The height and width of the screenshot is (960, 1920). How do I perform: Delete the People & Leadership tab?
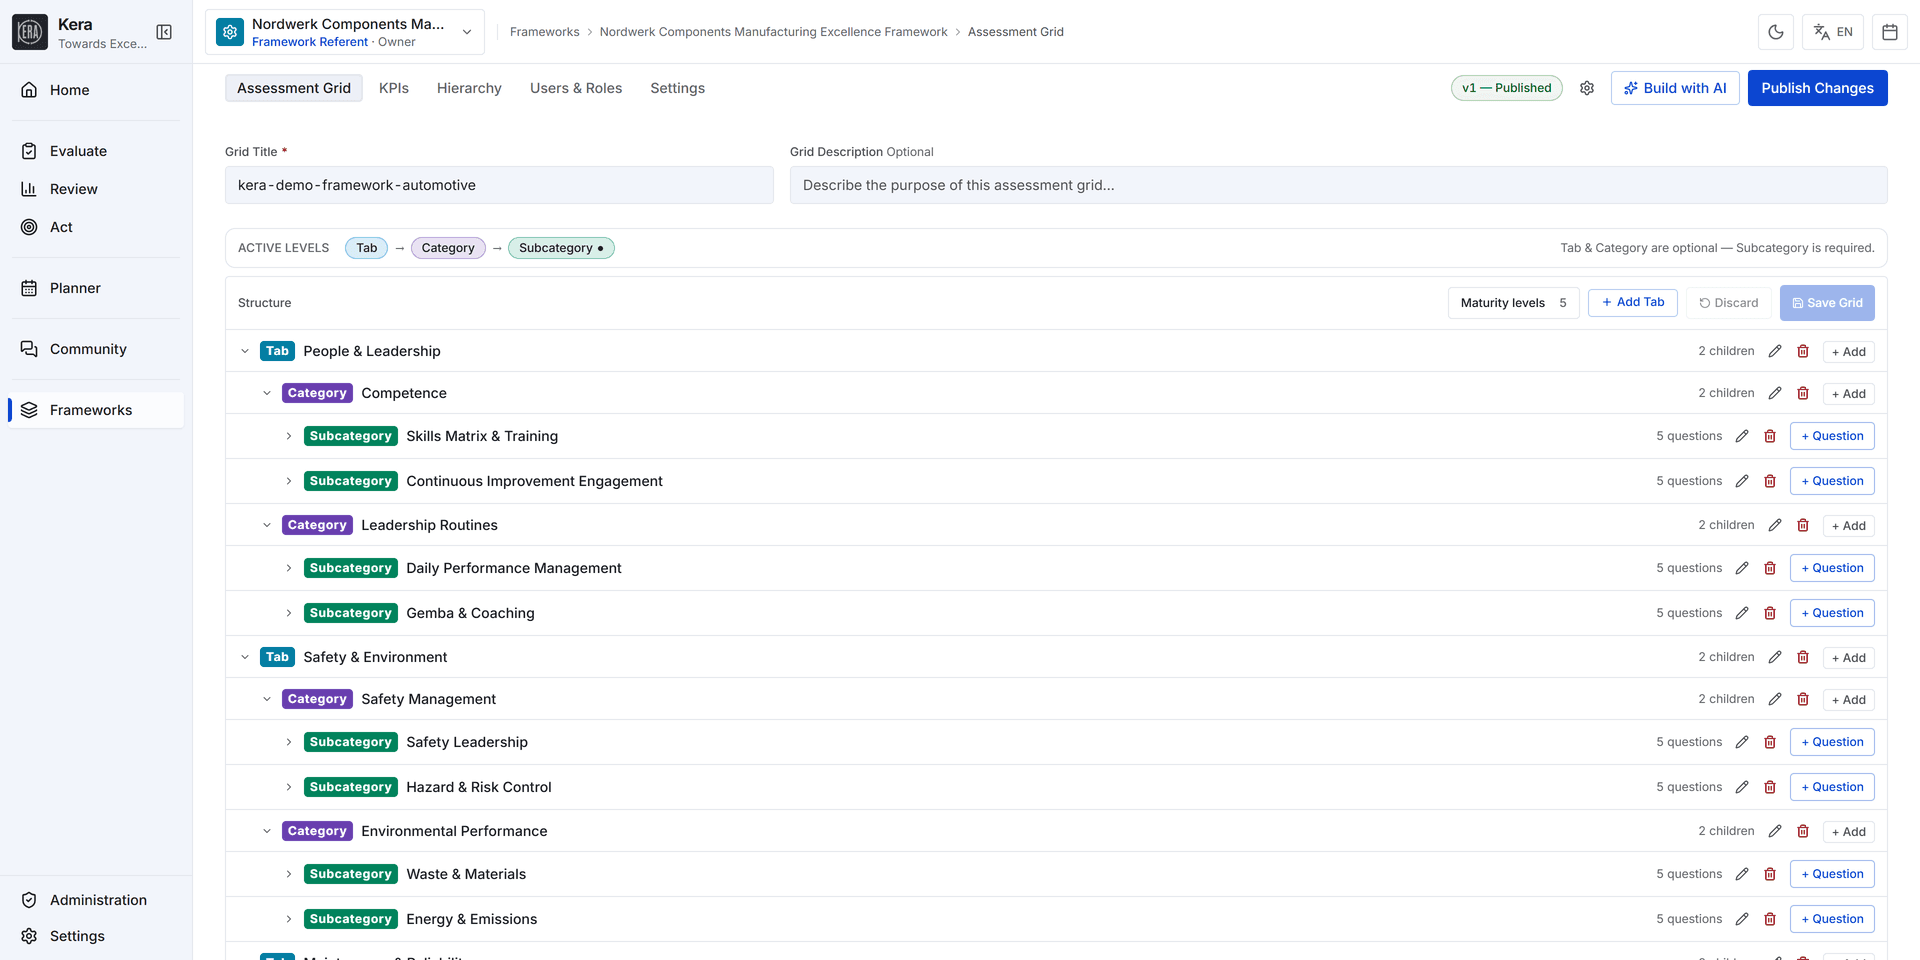click(x=1803, y=351)
